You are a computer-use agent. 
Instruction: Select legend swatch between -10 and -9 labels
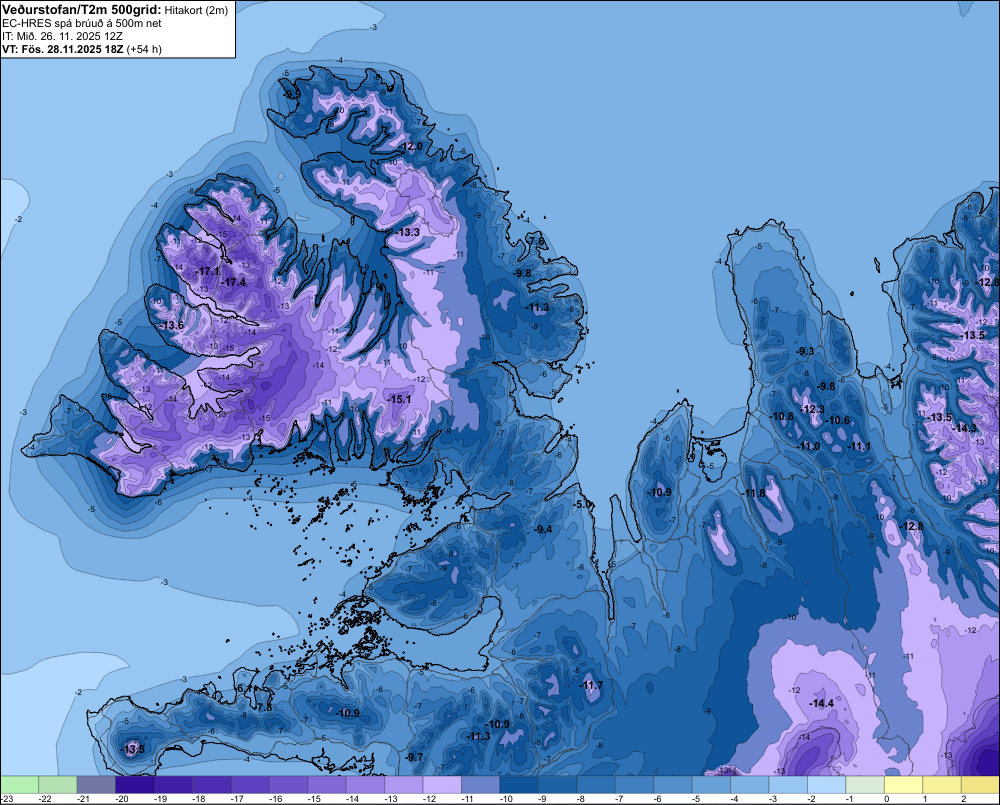point(519,784)
